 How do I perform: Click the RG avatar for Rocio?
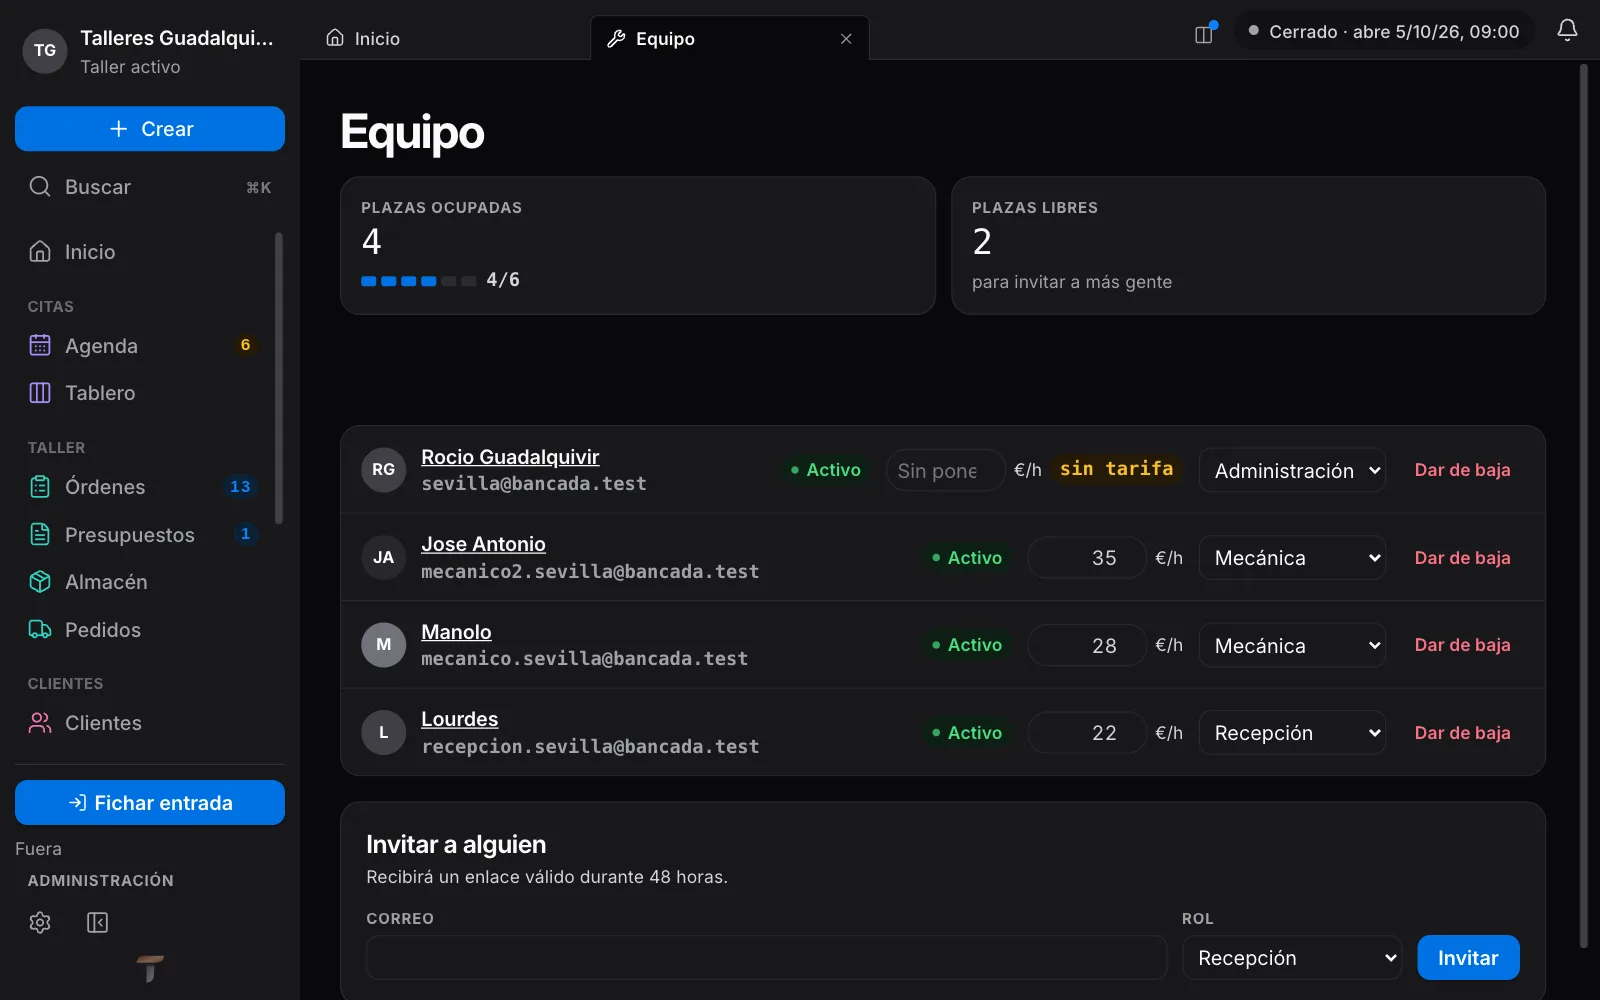[x=384, y=470]
